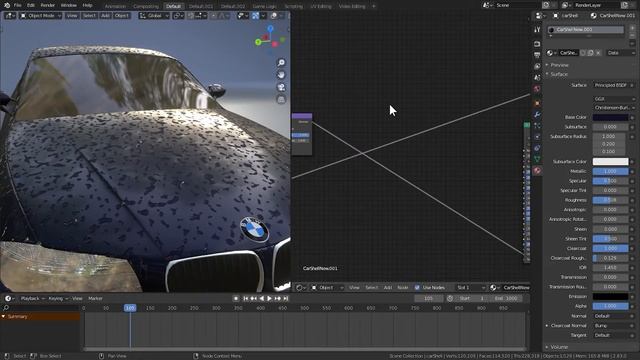Click the Subsurface Color swatch
The width and height of the screenshot is (640, 360).
(610, 162)
